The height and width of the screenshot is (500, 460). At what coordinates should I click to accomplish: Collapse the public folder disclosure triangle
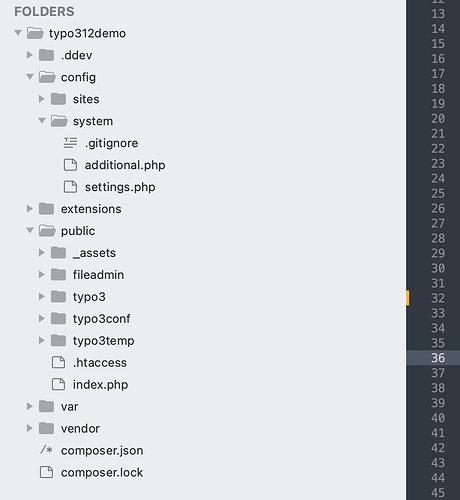tap(30, 230)
